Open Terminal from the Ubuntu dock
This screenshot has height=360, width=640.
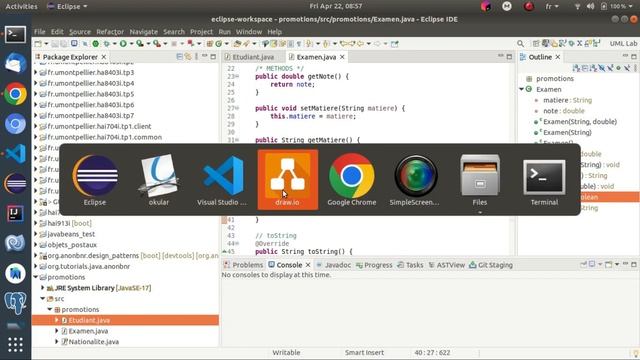(16, 35)
